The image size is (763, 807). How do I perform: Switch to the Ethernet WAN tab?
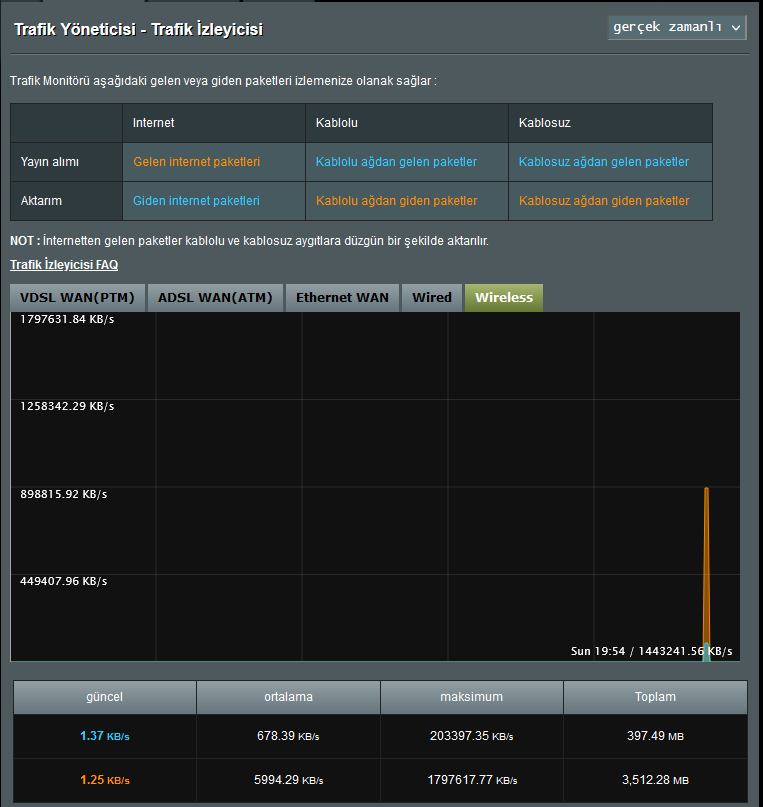(x=342, y=297)
